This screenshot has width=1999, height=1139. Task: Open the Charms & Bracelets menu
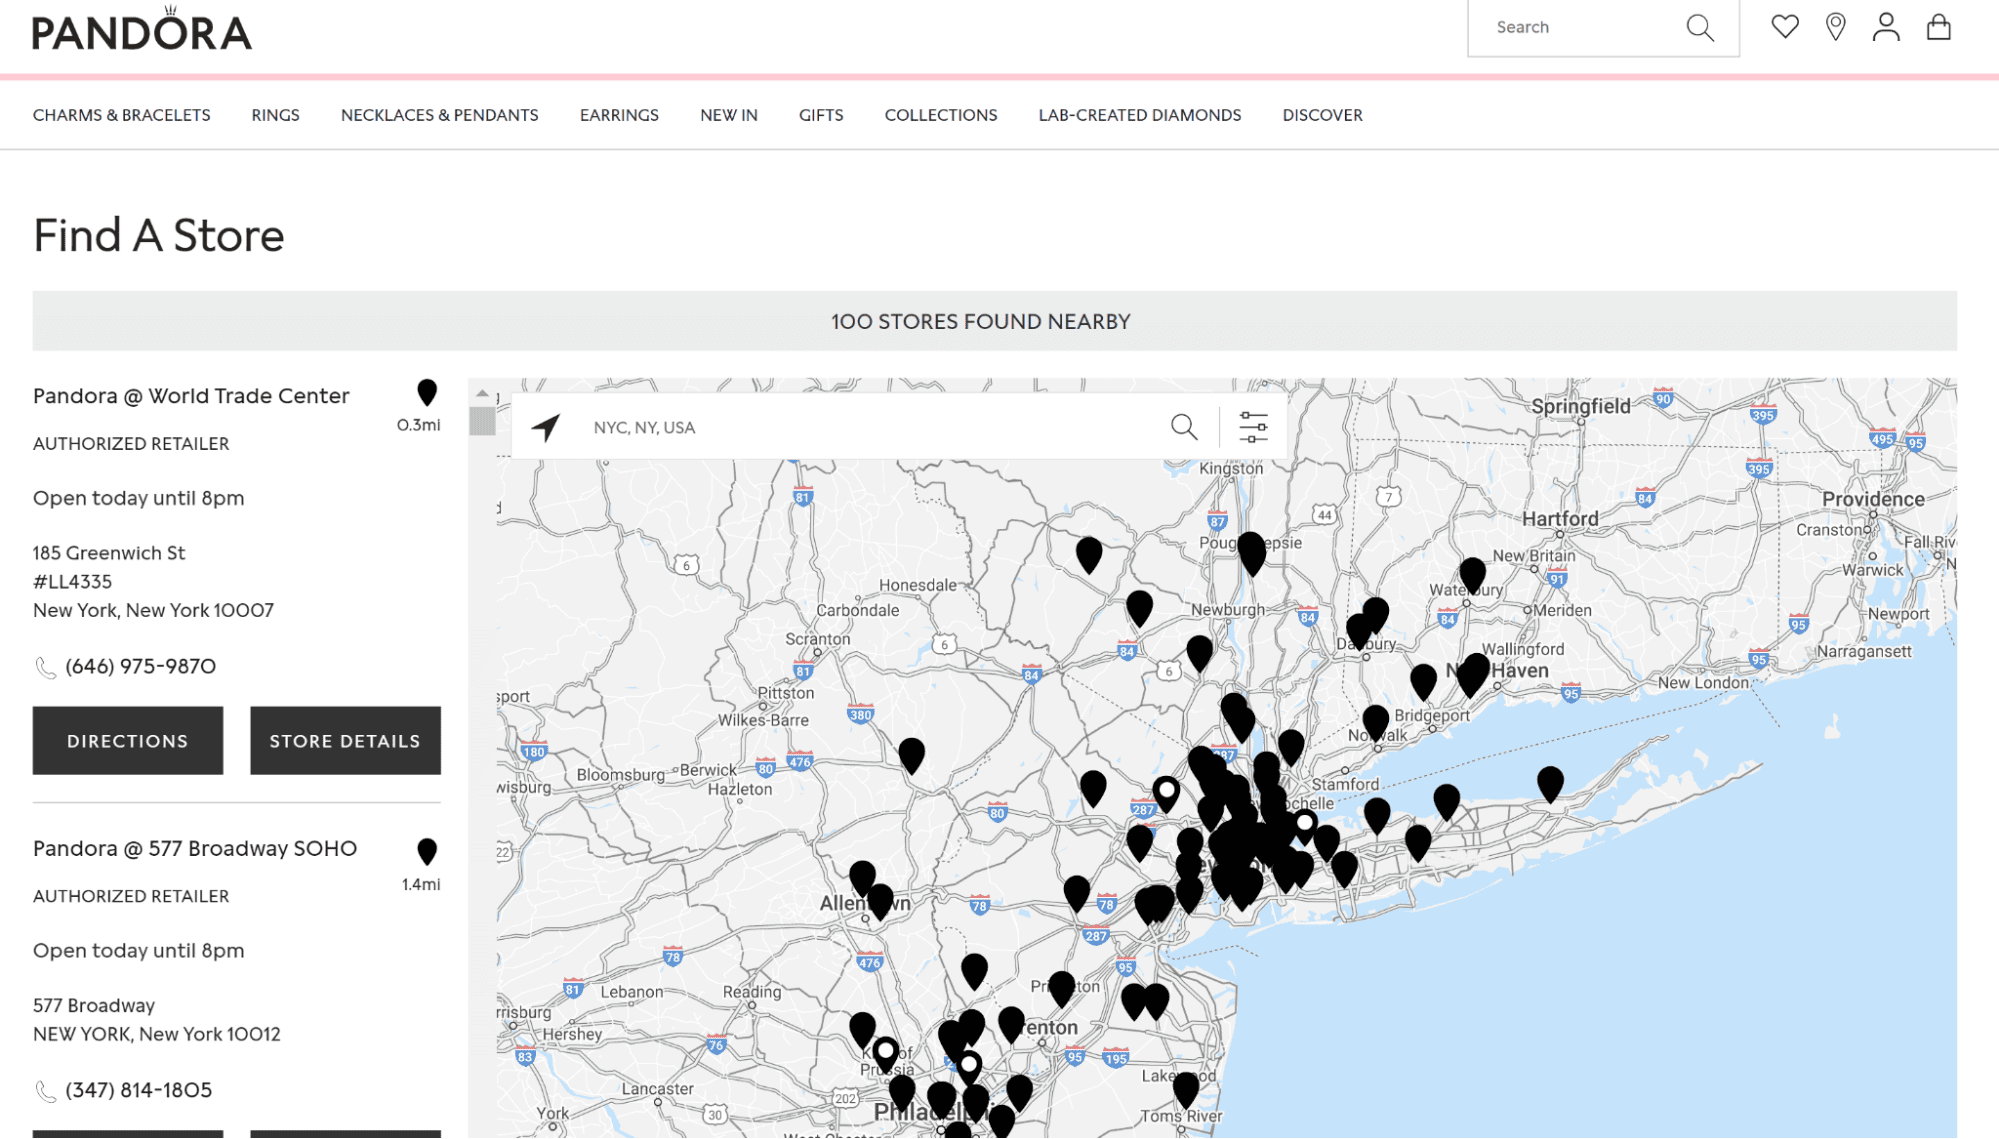click(x=121, y=115)
